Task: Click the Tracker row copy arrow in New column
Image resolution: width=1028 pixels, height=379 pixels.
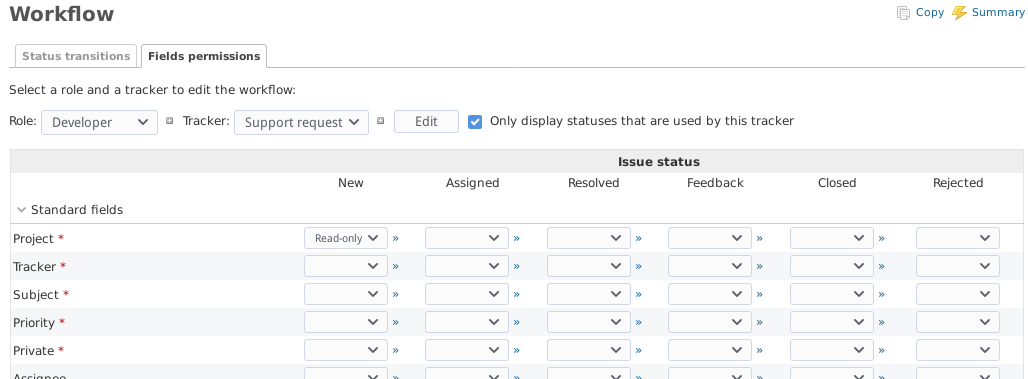Action: point(395,267)
